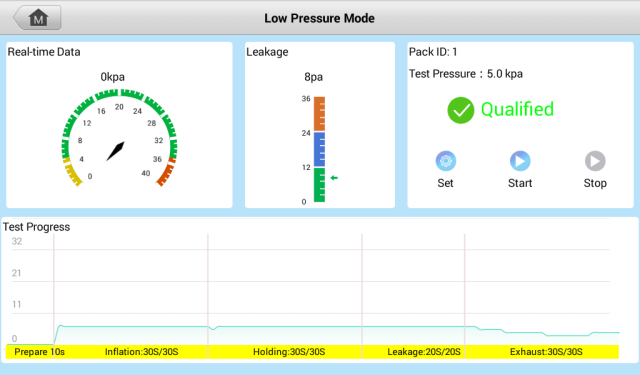The width and height of the screenshot is (640, 375).
Task: Click the 20 mark on the gauge
Action: point(119,107)
